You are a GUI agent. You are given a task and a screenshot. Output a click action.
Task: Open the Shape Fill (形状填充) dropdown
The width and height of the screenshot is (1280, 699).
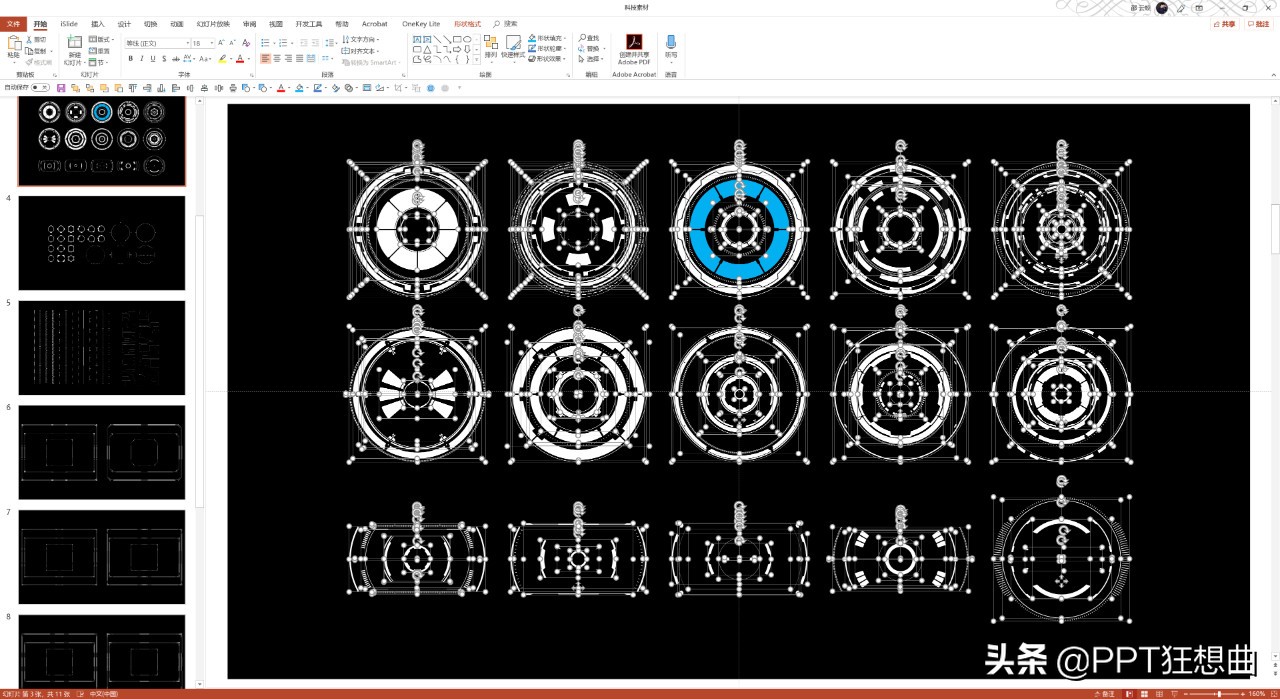coord(547,38)
